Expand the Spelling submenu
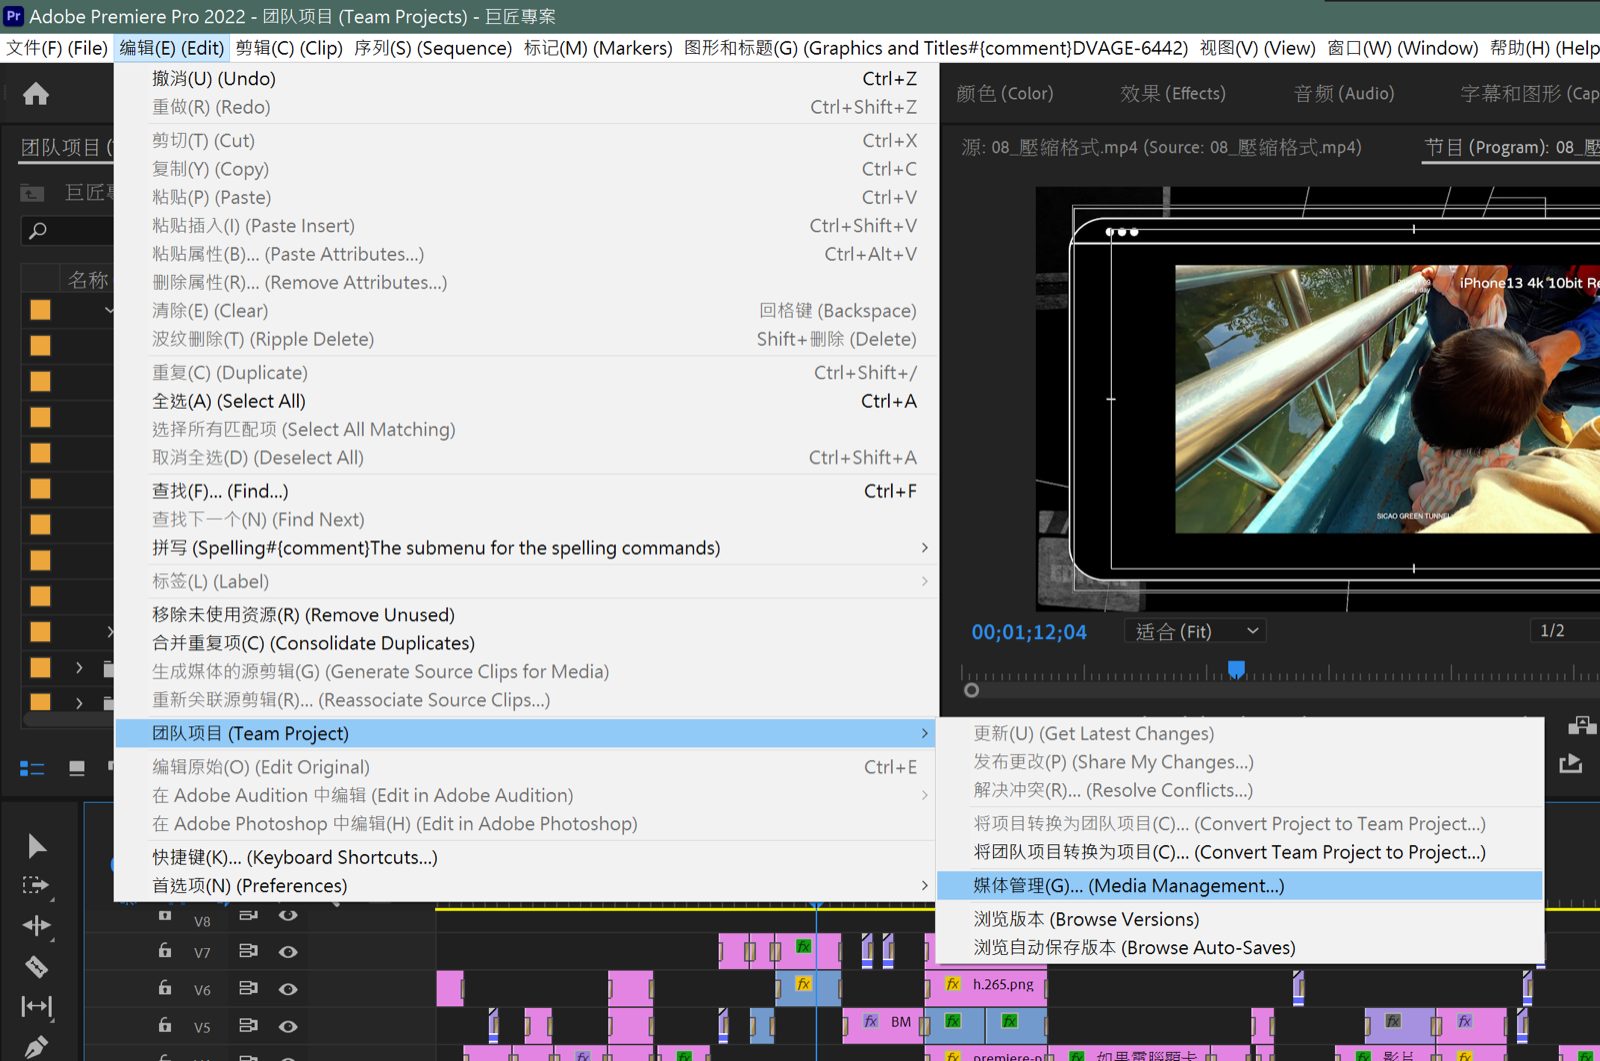This screenshot has width=1600, height=1061. click(x=527, y=548)
